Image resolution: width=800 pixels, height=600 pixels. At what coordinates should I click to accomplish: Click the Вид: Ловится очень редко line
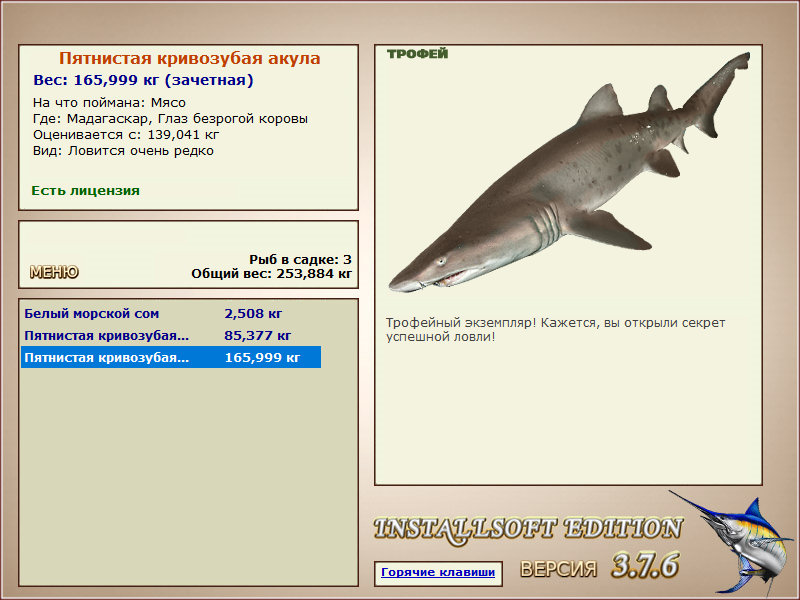123,151
